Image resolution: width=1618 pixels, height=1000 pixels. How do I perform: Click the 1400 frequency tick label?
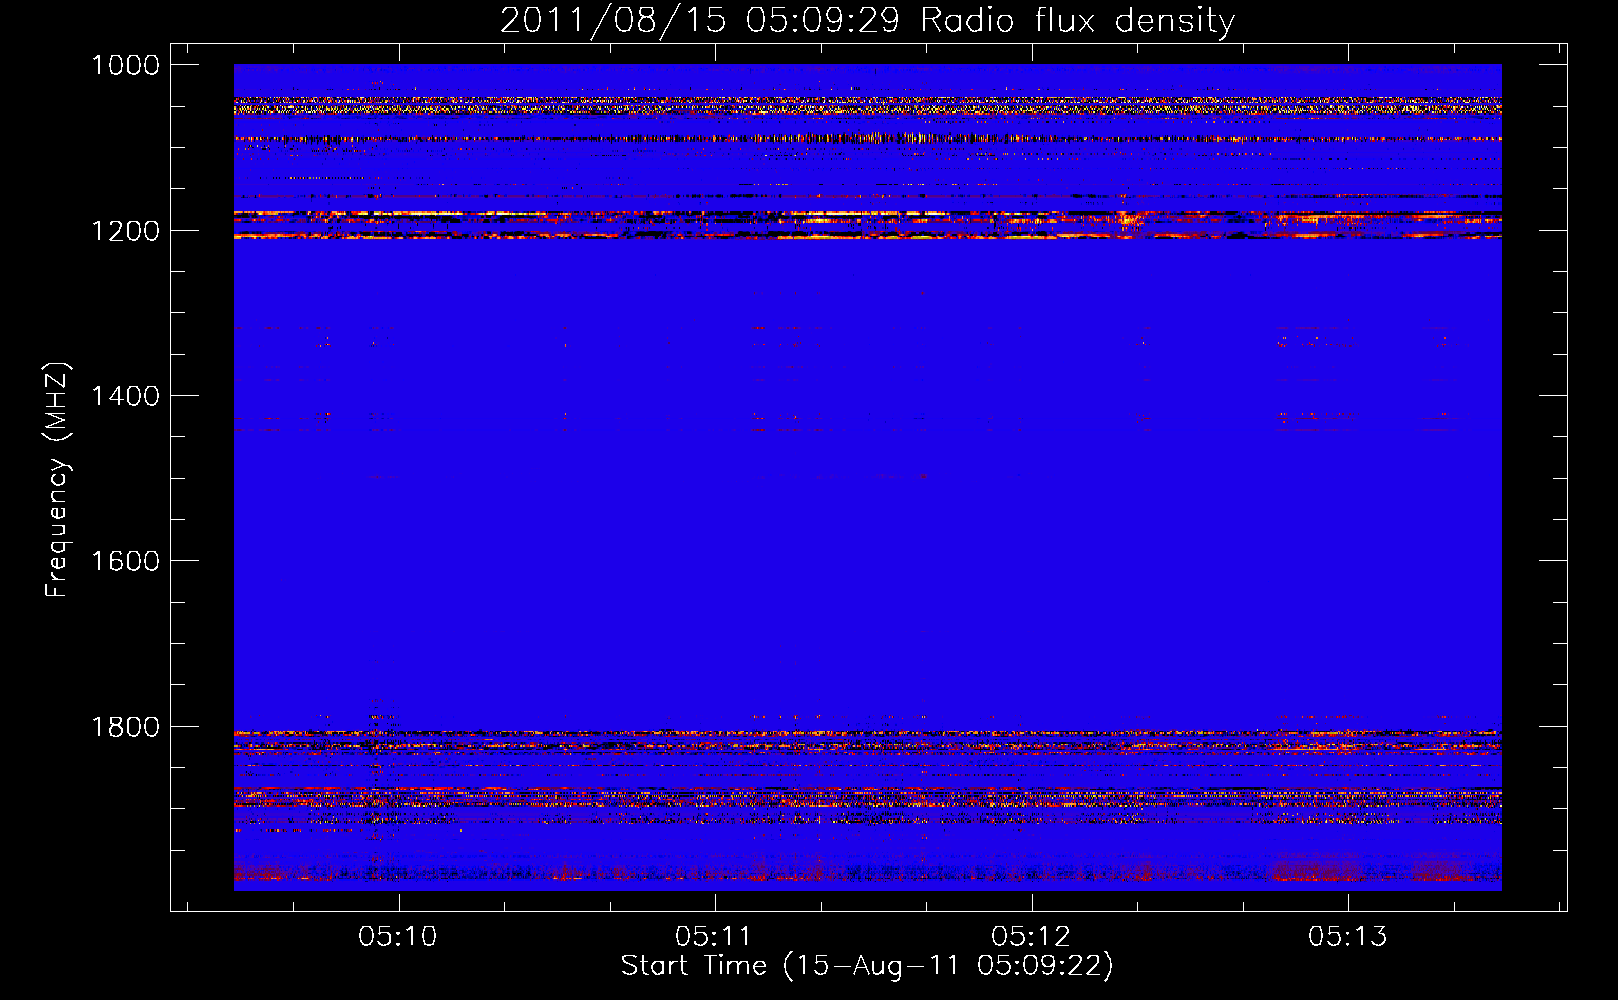point(125,396)
